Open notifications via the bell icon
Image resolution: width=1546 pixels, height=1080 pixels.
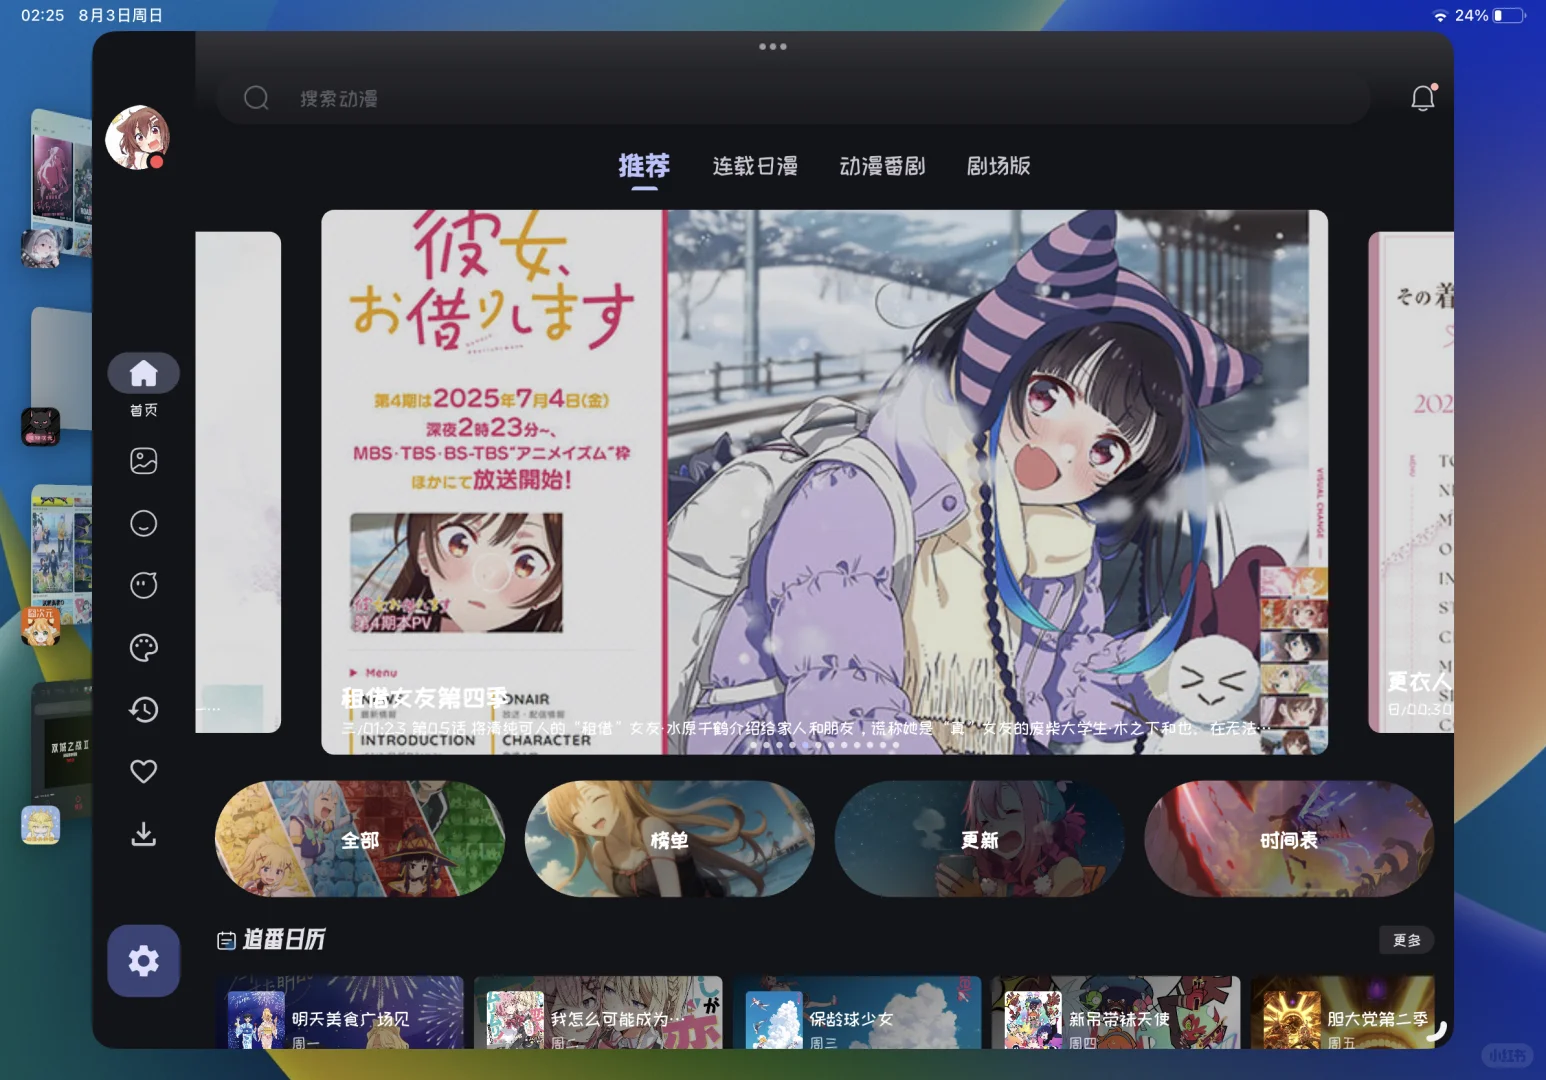click(1422, 97)
